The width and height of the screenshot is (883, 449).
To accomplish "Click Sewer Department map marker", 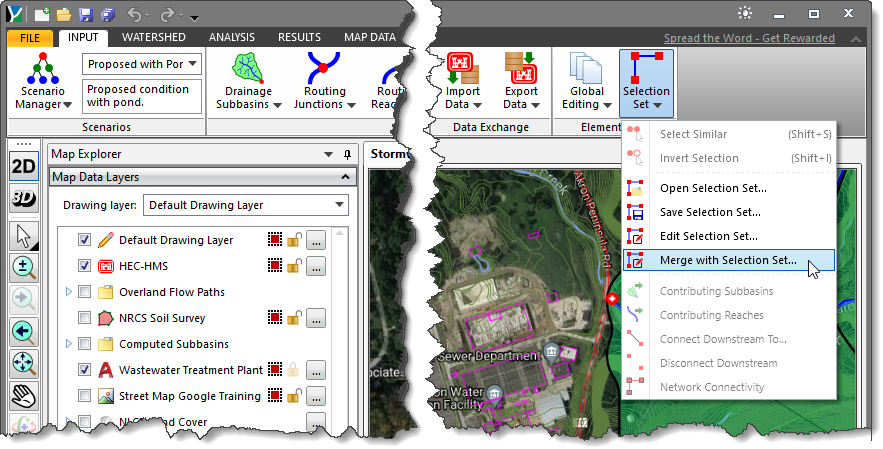I will (551, 353).
